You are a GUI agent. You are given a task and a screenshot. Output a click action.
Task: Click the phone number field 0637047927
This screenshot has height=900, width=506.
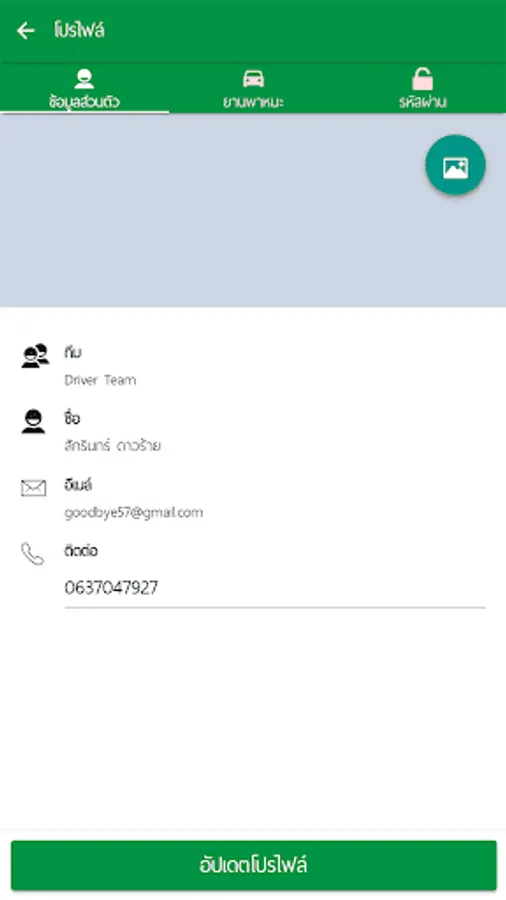click(x=275, y=588)
